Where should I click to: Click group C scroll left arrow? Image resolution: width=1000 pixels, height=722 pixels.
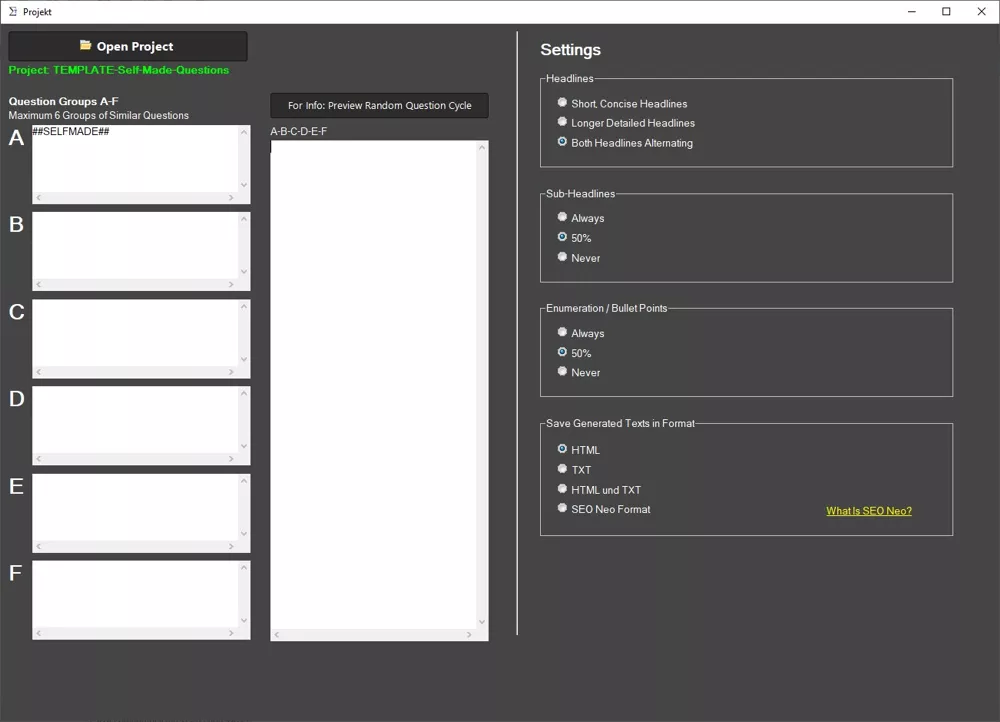pyautogui.click(x=39, y=372)
